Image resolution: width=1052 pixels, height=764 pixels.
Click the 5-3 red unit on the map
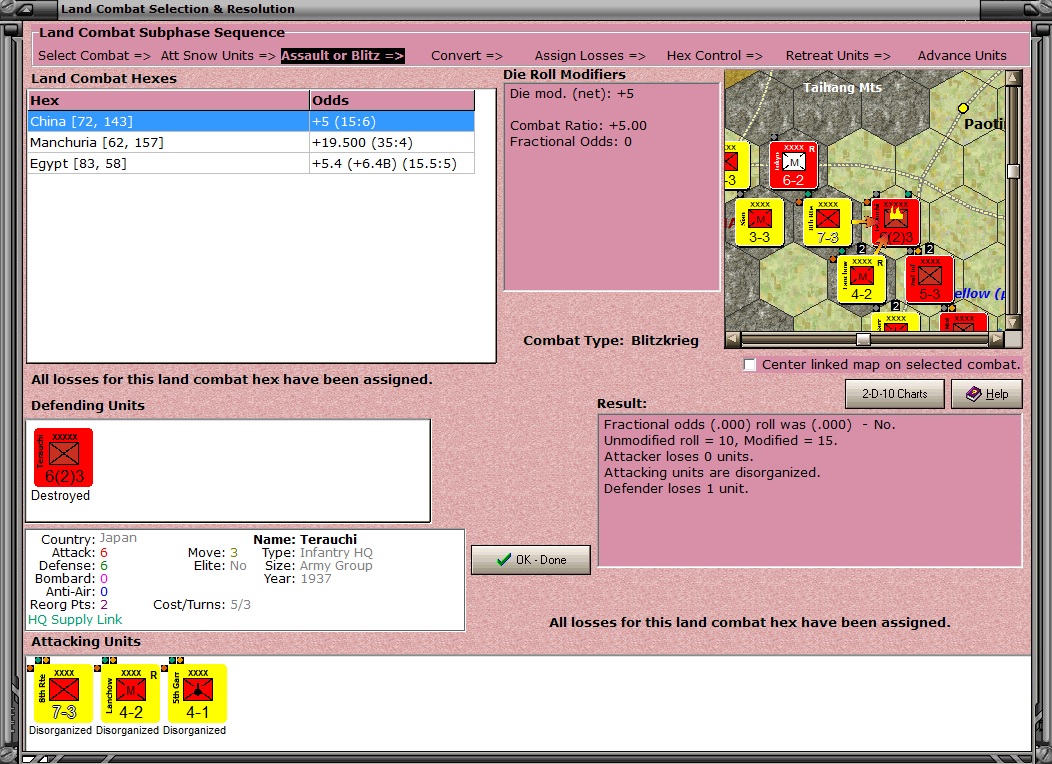click(929, 279)
